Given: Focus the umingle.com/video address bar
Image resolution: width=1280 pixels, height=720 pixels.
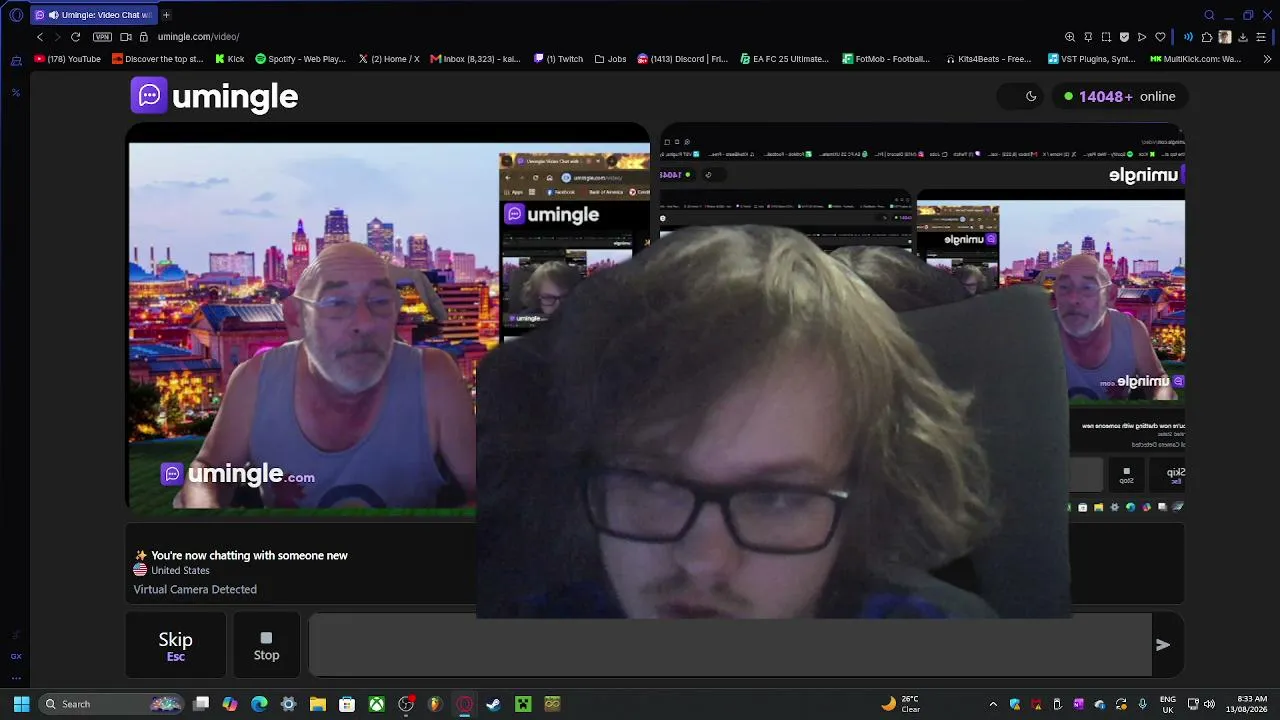Looking at the screenshot, I should (198, 37).
